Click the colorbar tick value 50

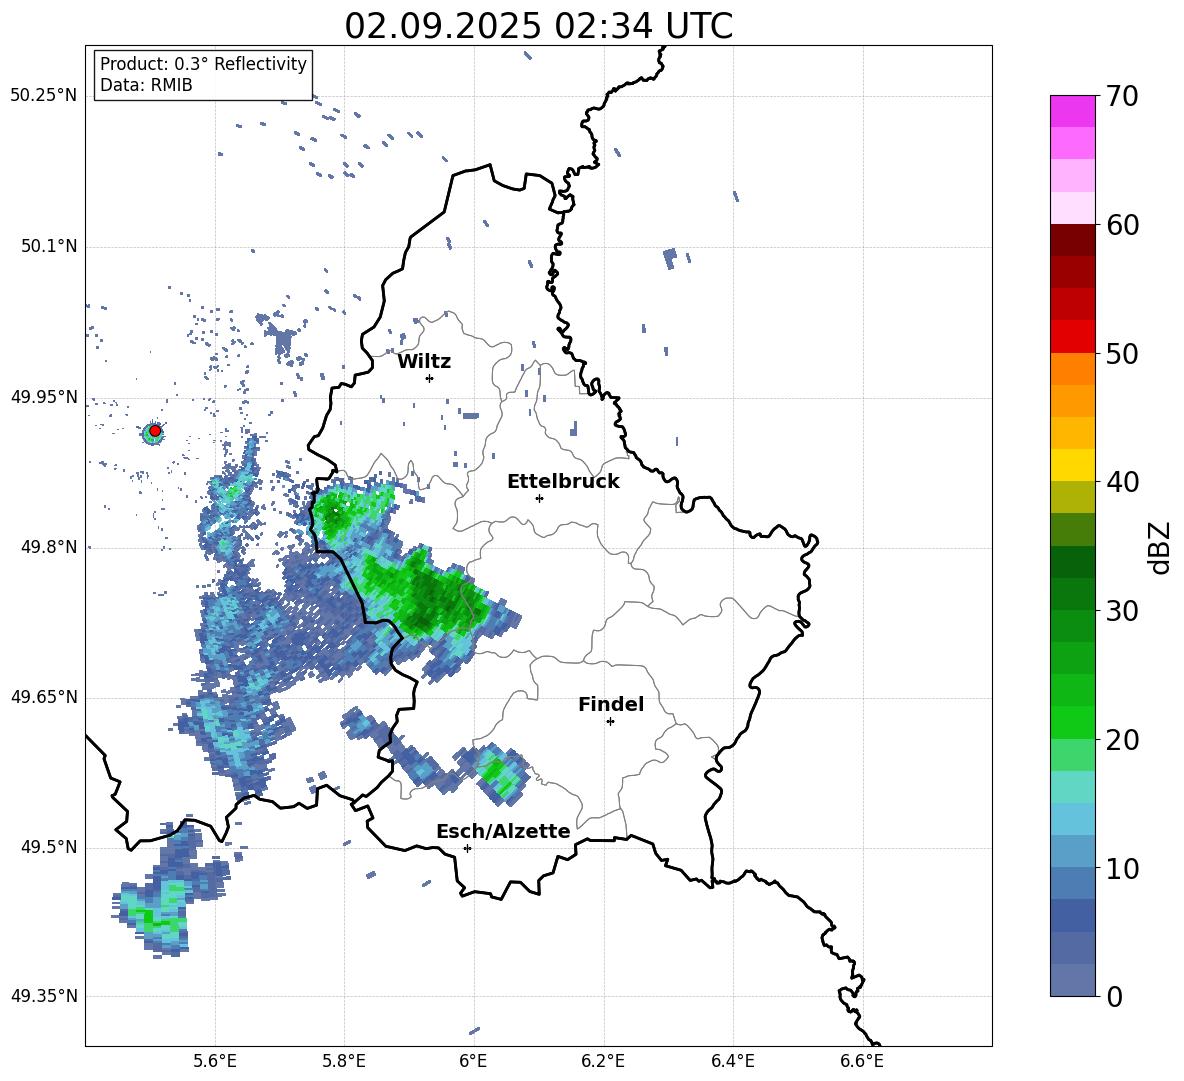click(1123, 353)
